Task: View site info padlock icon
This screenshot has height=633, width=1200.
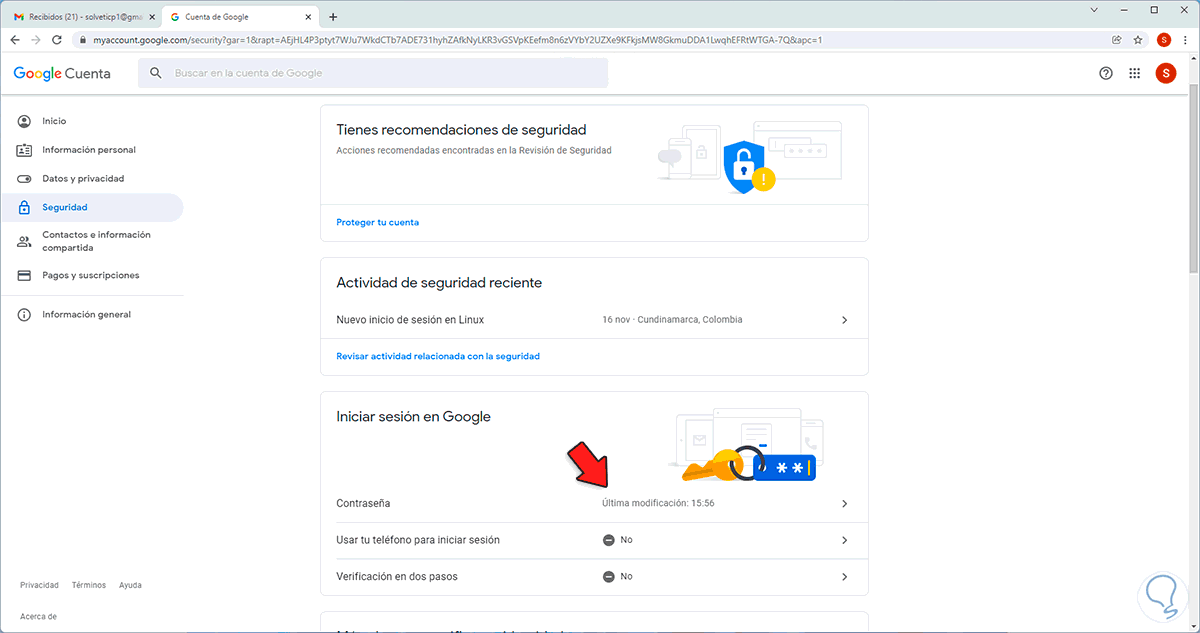Action: 85,40
